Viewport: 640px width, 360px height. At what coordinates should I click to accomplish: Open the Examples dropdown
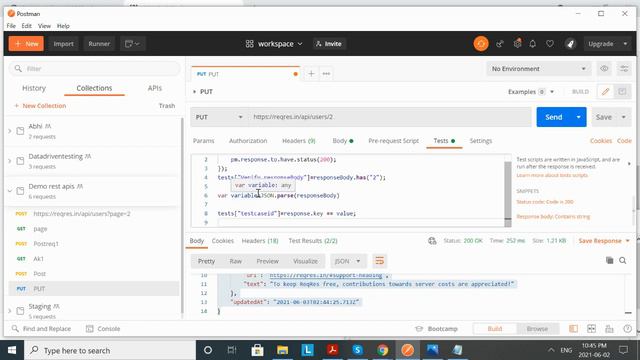pyautogui.click(x=531, y=91)
